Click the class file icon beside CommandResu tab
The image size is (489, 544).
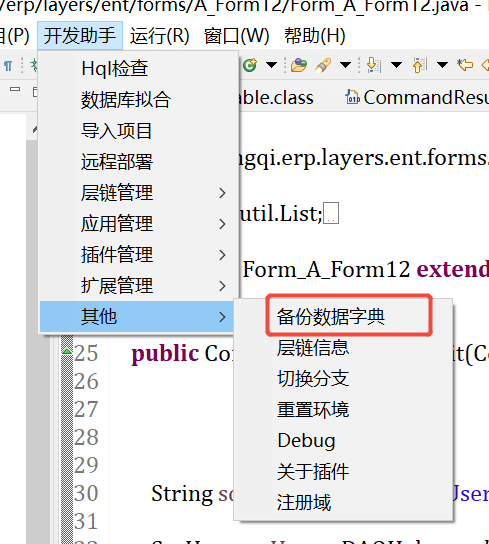tap(352, 97)
